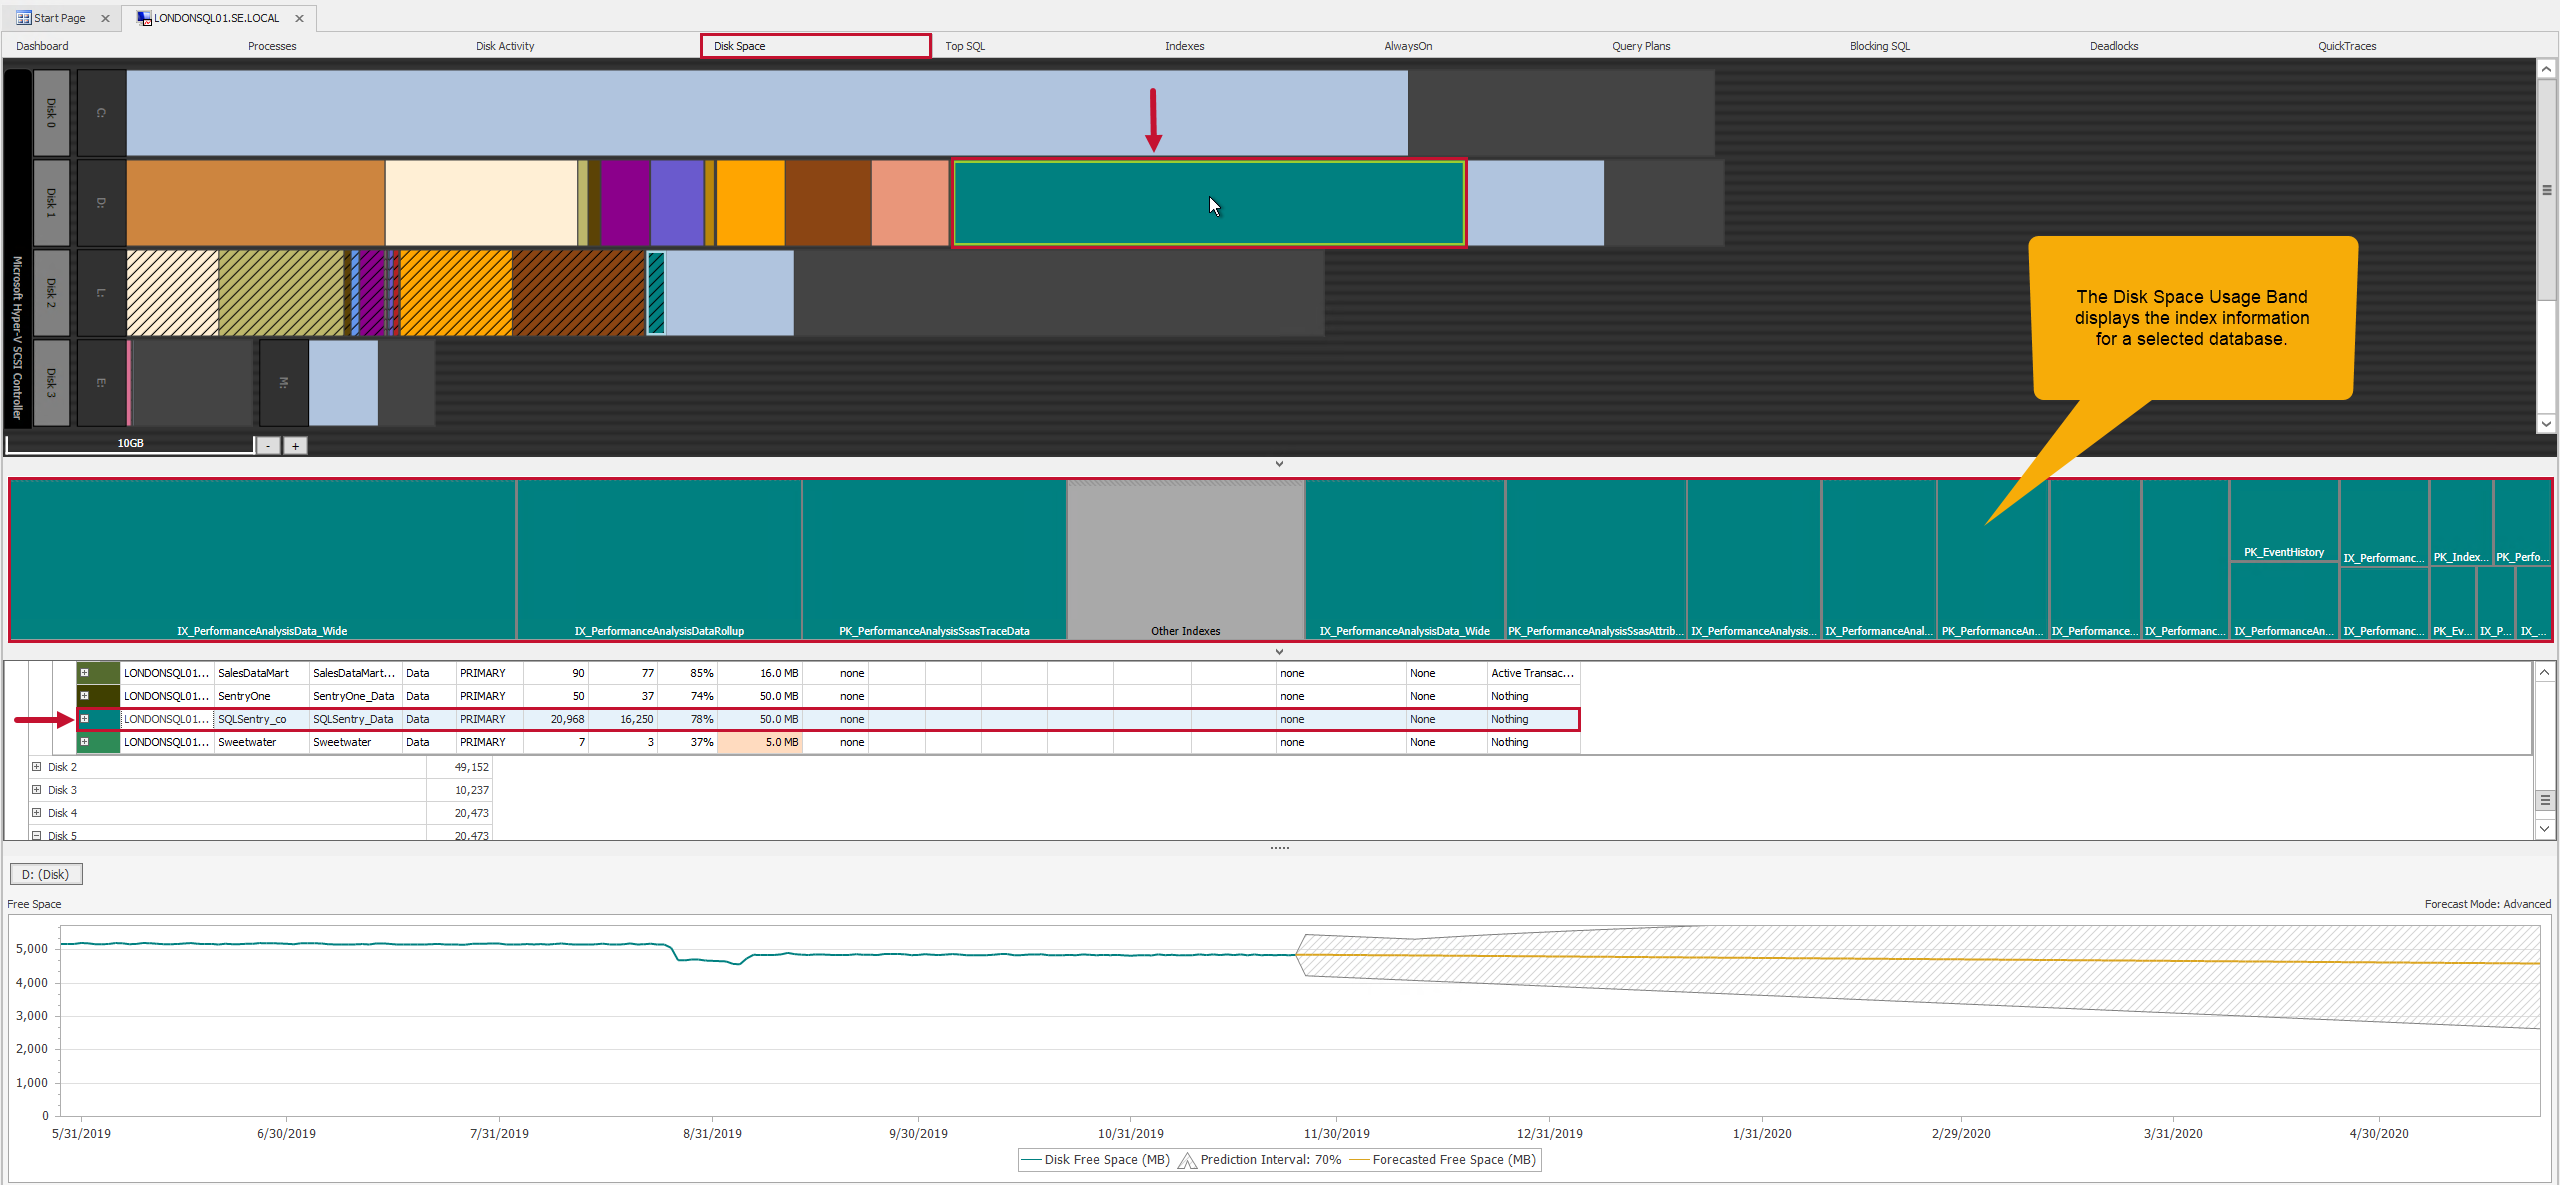This screenshot has height=1185, width=2560.
Task: Expand the SentryOne database row
Action: (x=85, y=696)
